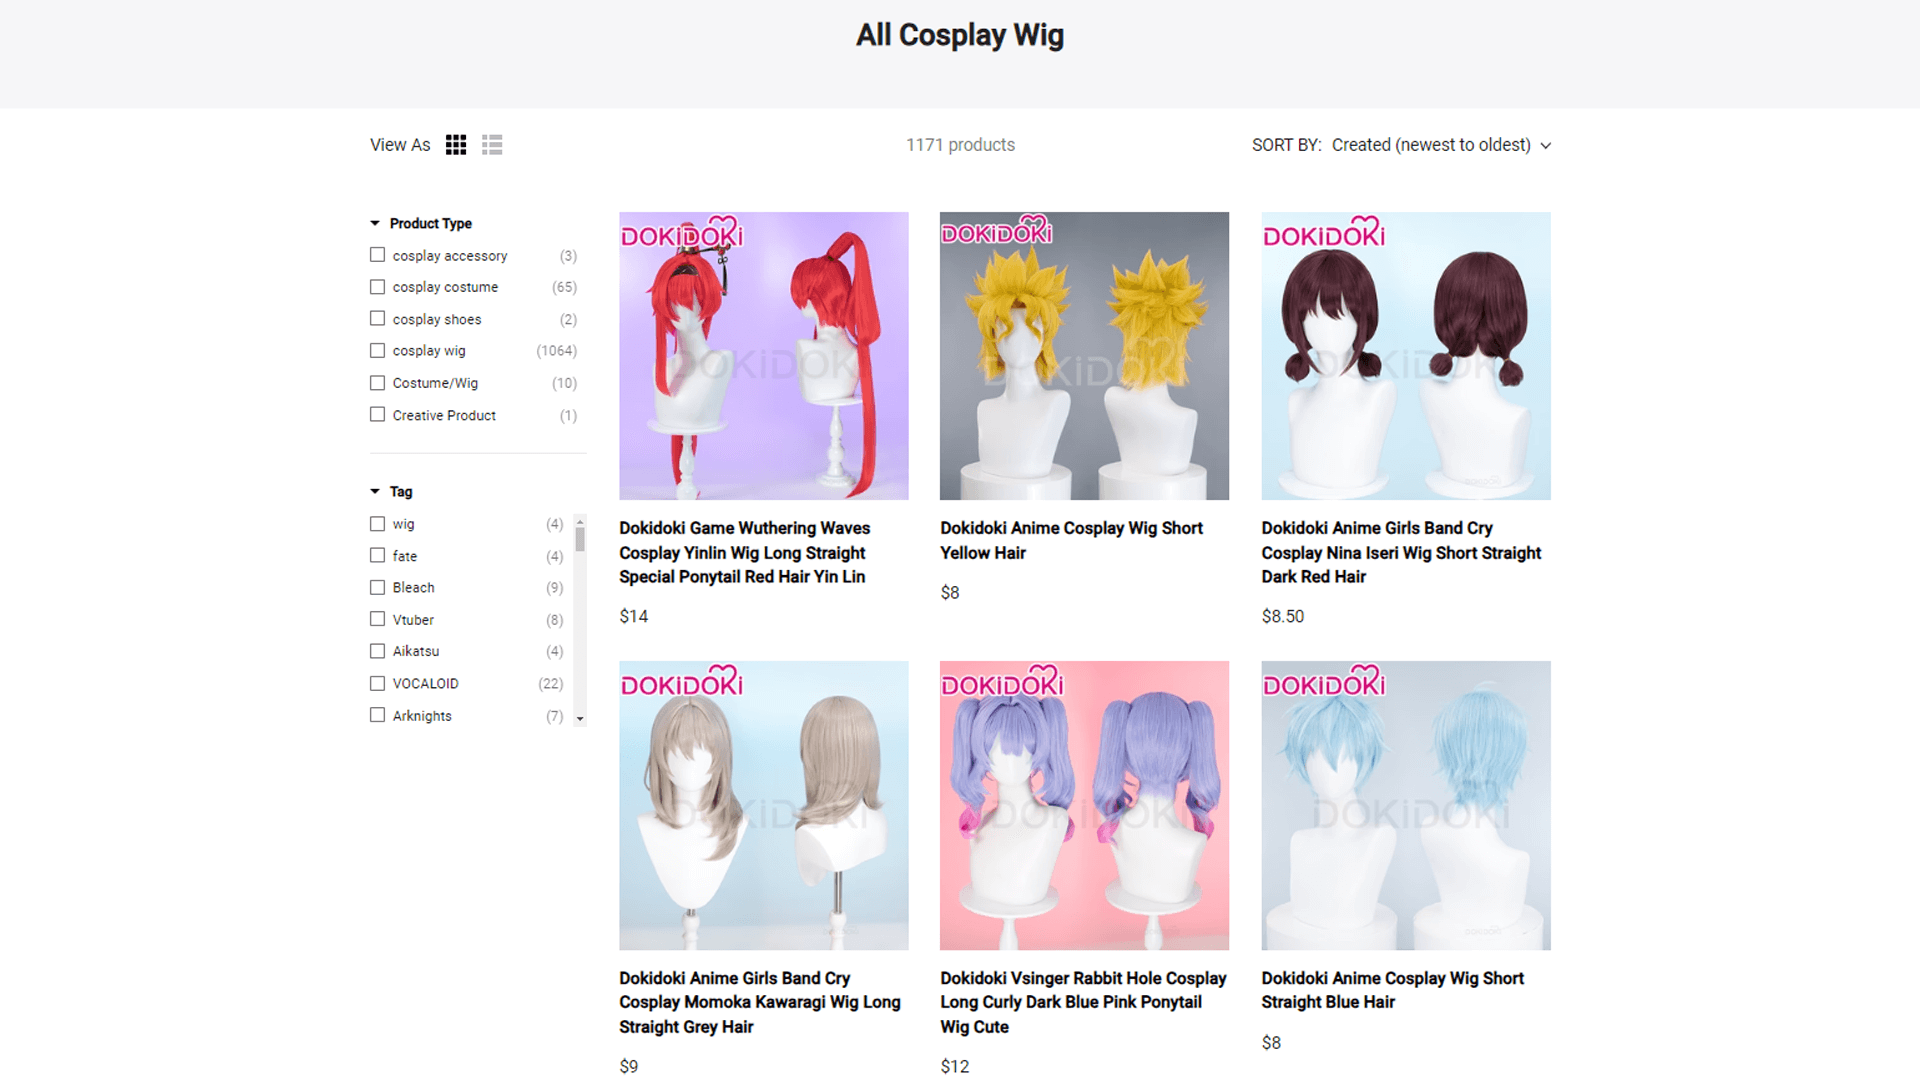Check the cosplay wig product type filter
Screen dimensions: 1920x1080
(377, 351)
